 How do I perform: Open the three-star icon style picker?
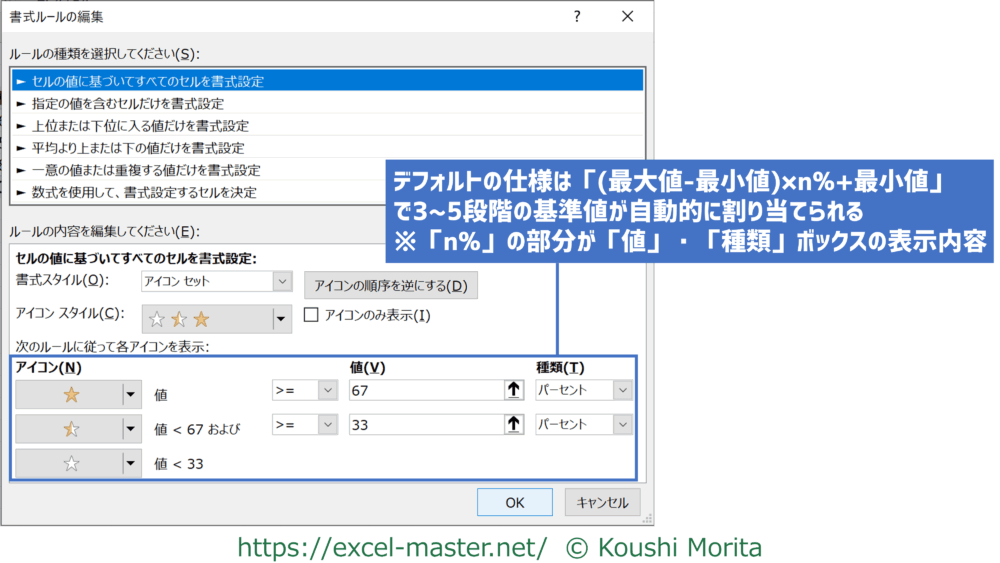click(281, 319)
